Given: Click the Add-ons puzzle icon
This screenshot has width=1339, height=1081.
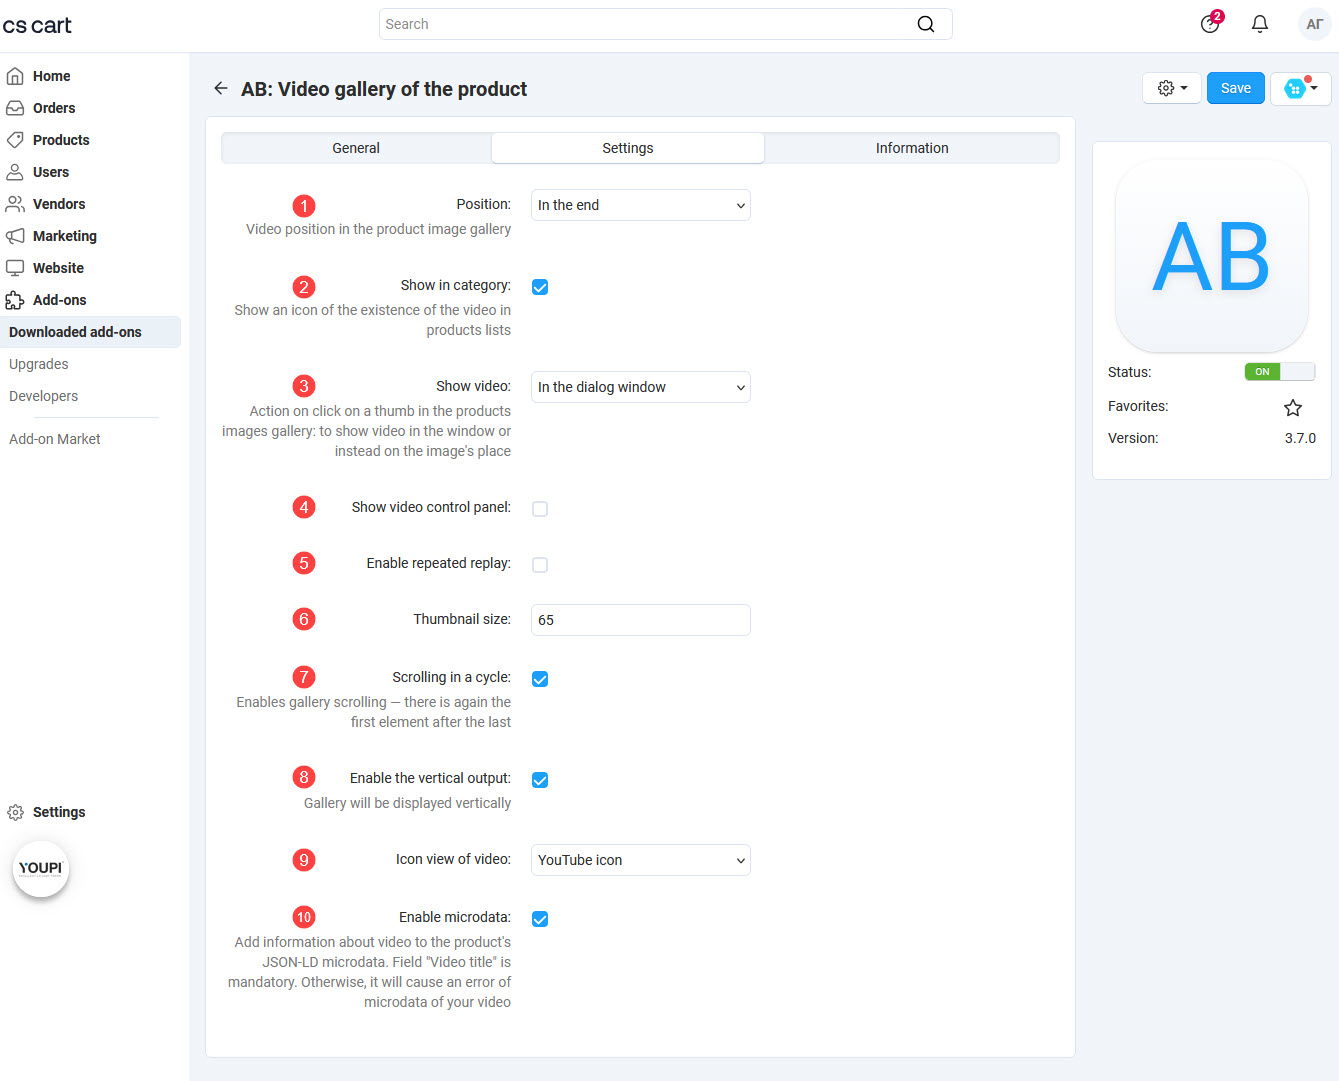Looking at the screenshot, I should [x=16, y=299].
